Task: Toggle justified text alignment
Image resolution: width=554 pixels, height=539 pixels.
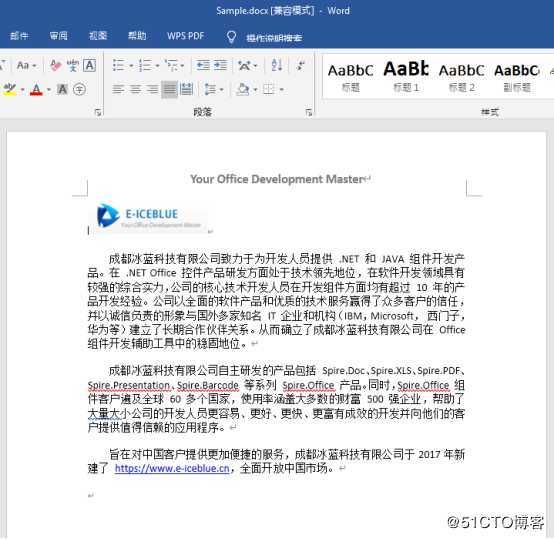Action: point(169,89)
